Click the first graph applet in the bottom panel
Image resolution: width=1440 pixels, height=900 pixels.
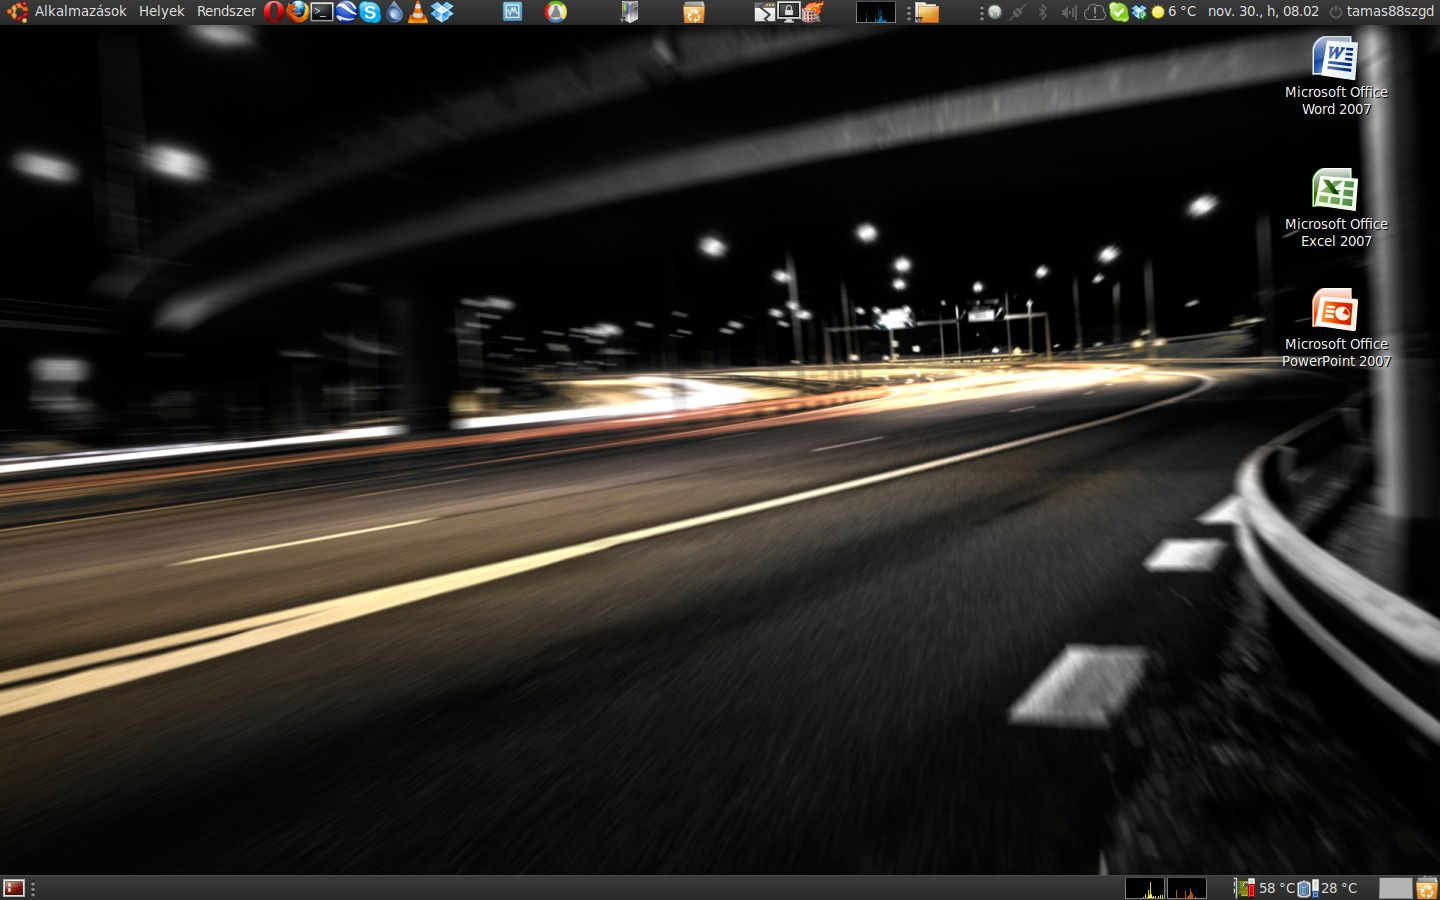tap(1145, 888)
